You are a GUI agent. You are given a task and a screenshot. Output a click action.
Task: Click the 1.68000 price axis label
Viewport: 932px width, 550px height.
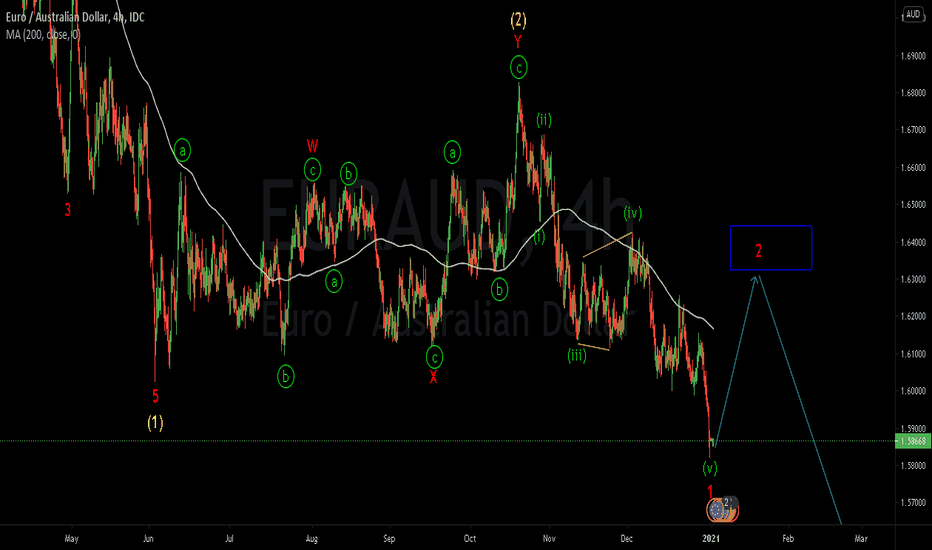point(913,93)
